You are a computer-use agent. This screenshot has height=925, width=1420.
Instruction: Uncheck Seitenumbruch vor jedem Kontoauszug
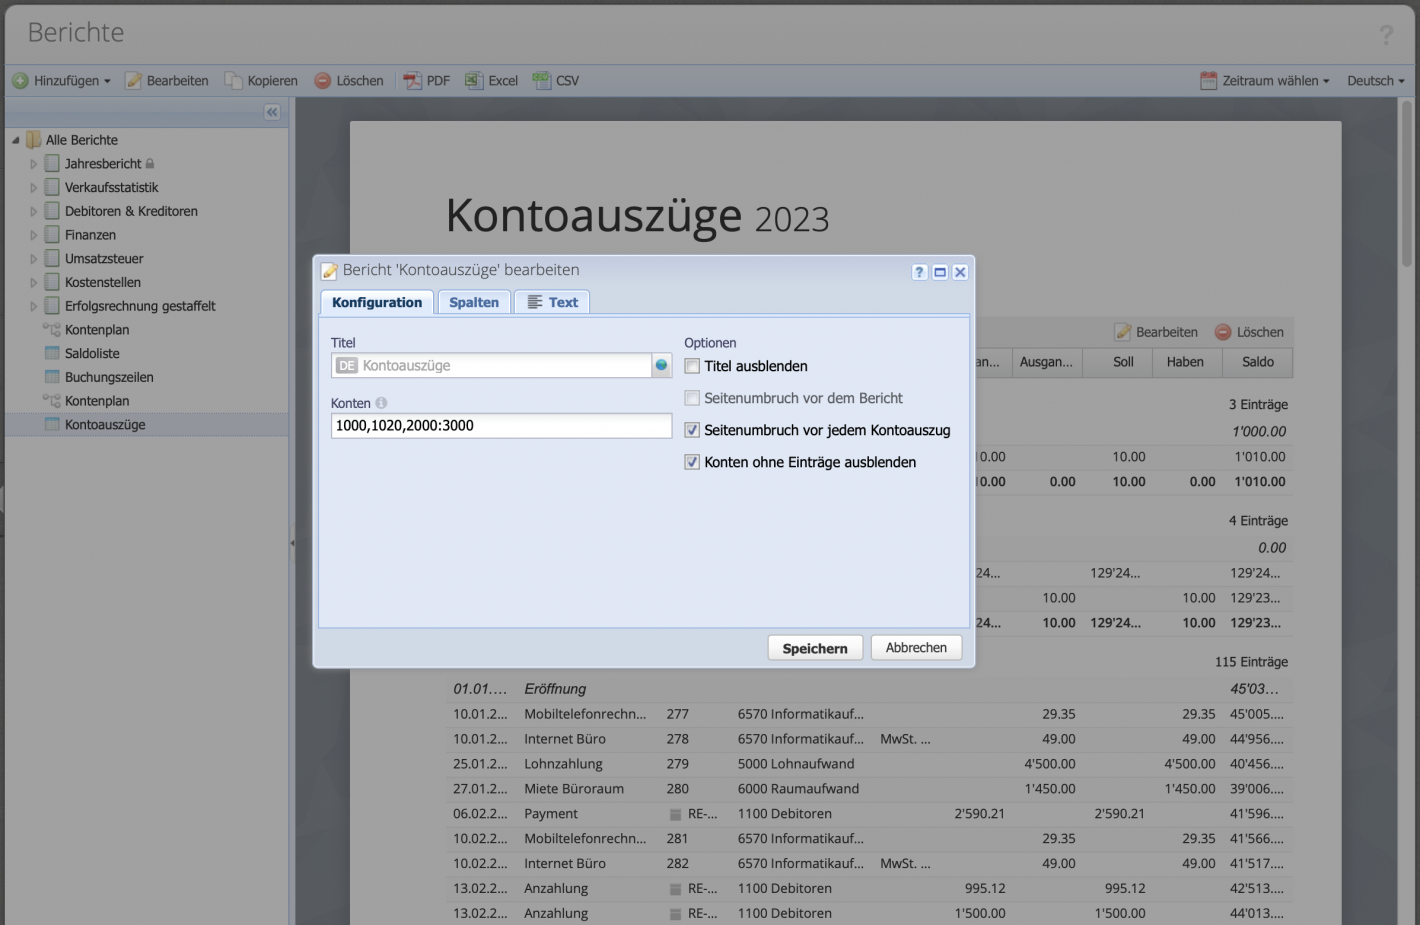pyautogui.click(x=691, y=430)
